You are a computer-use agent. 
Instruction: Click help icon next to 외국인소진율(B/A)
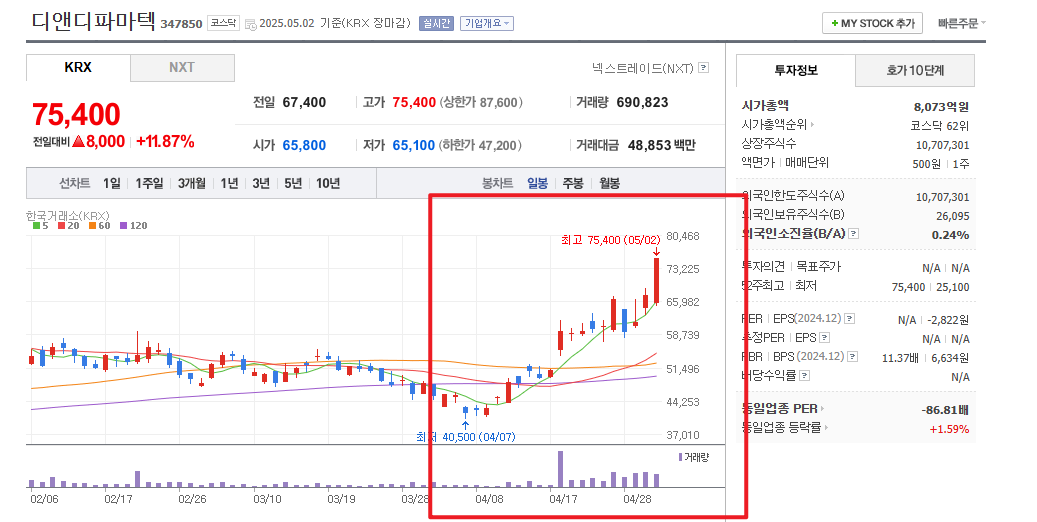tap(854, 234)
